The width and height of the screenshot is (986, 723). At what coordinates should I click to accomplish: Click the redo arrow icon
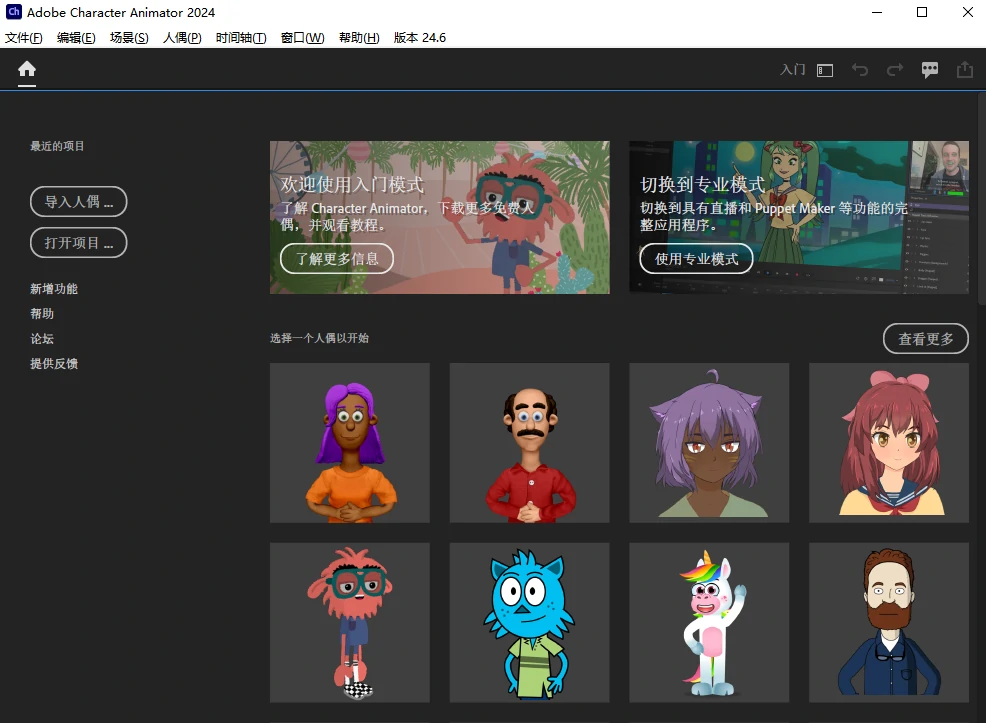tap(894, 70)
